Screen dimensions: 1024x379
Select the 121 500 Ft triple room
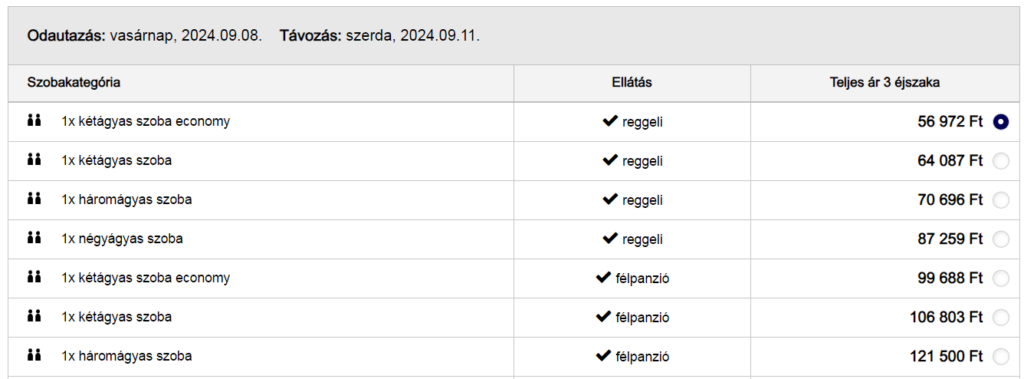click(x=1000, y=357)
